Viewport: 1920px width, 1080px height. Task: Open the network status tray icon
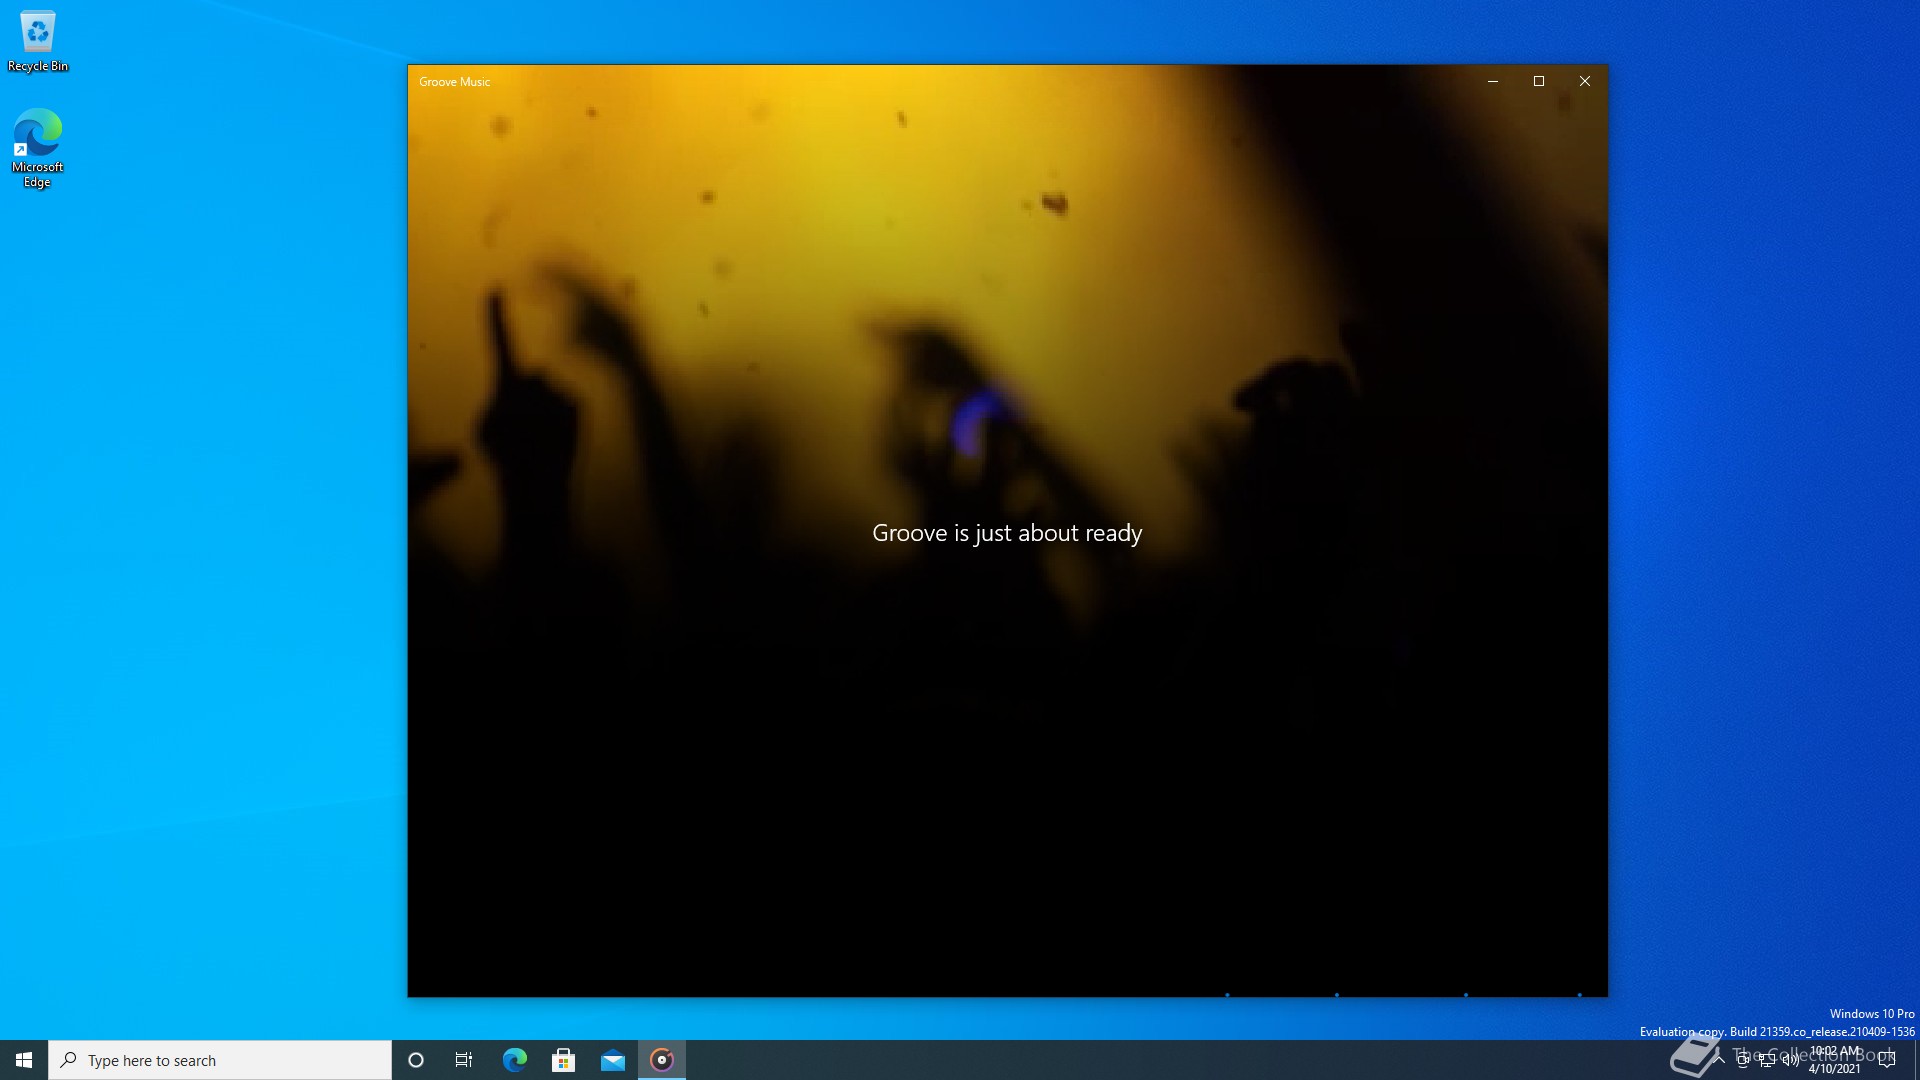[1767, 1060]
